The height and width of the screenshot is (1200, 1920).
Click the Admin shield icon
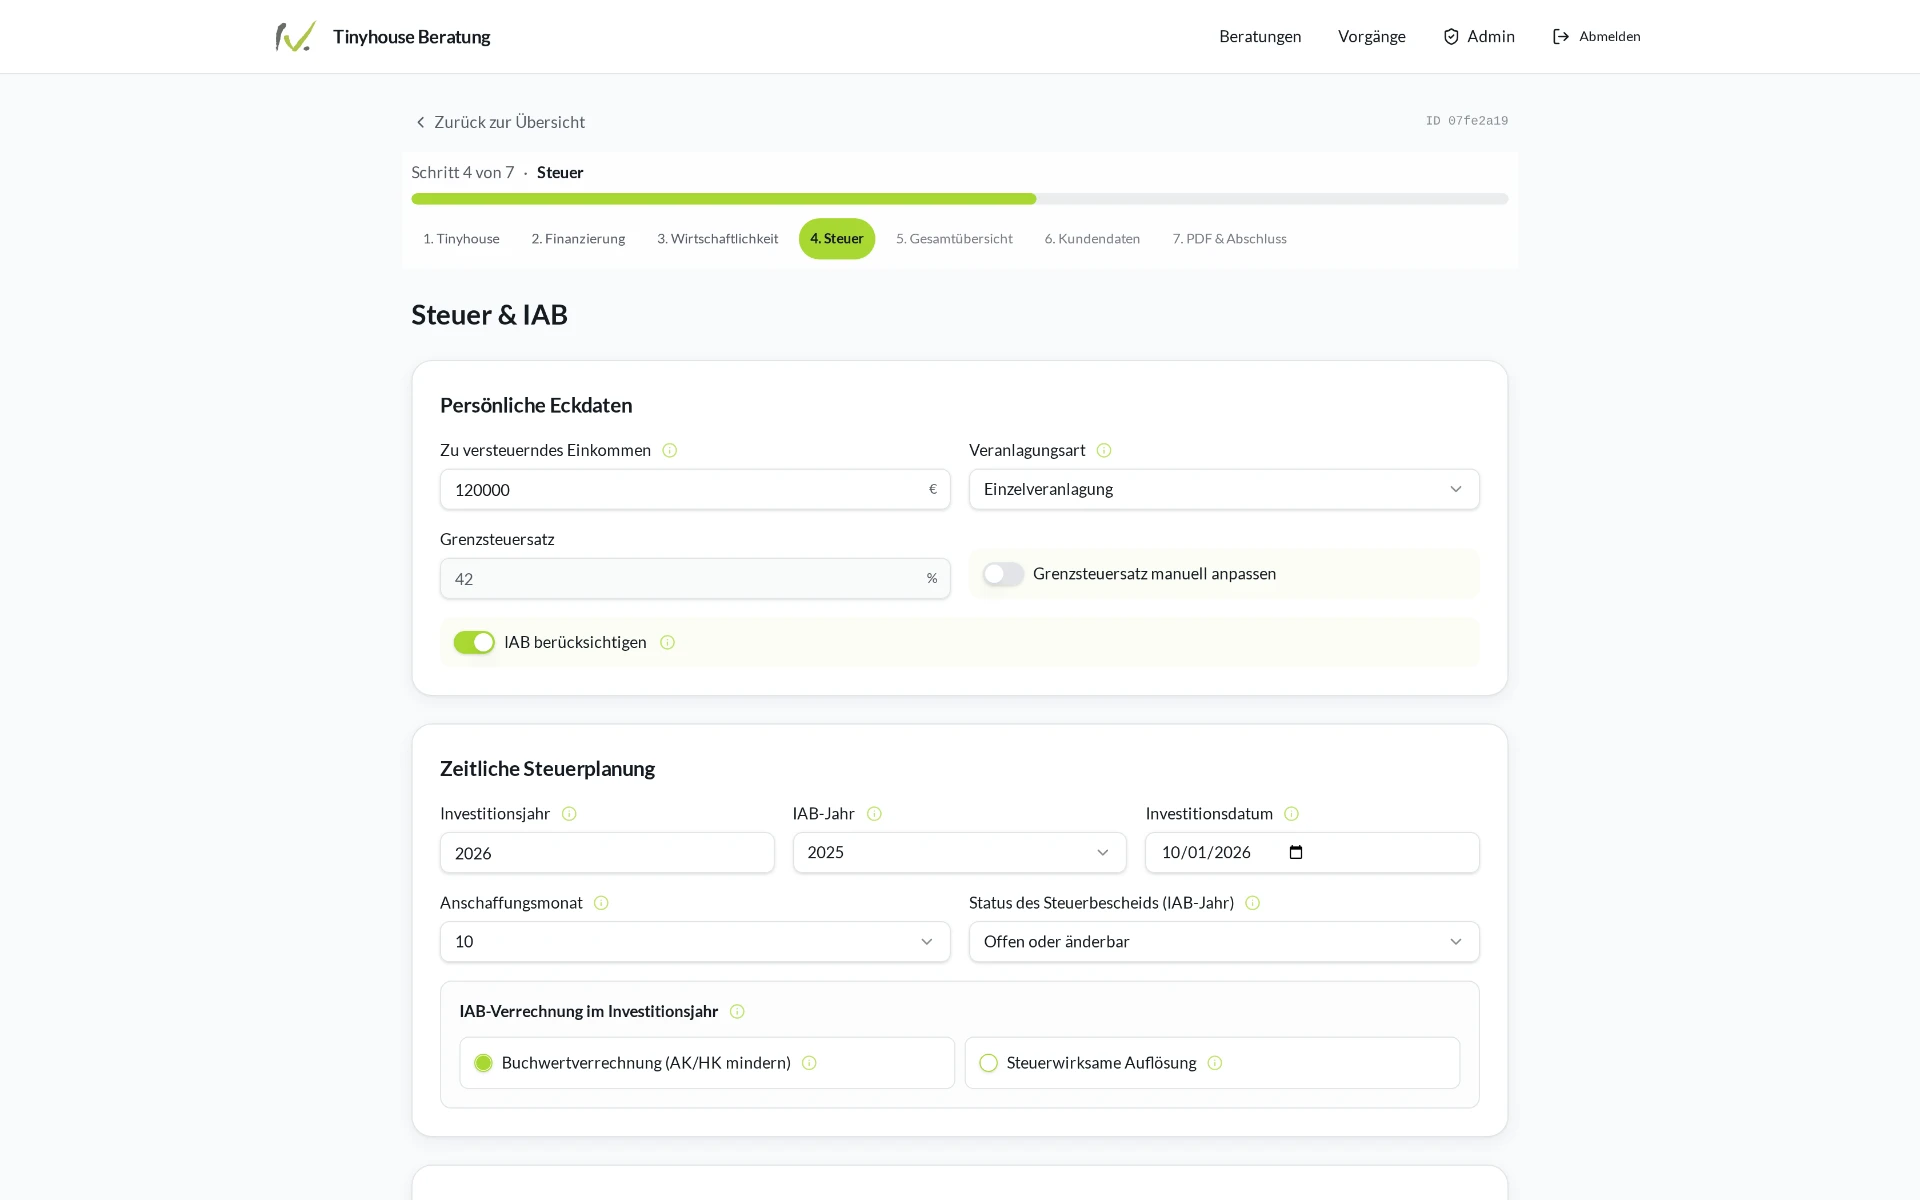[x=1451, y=36]
